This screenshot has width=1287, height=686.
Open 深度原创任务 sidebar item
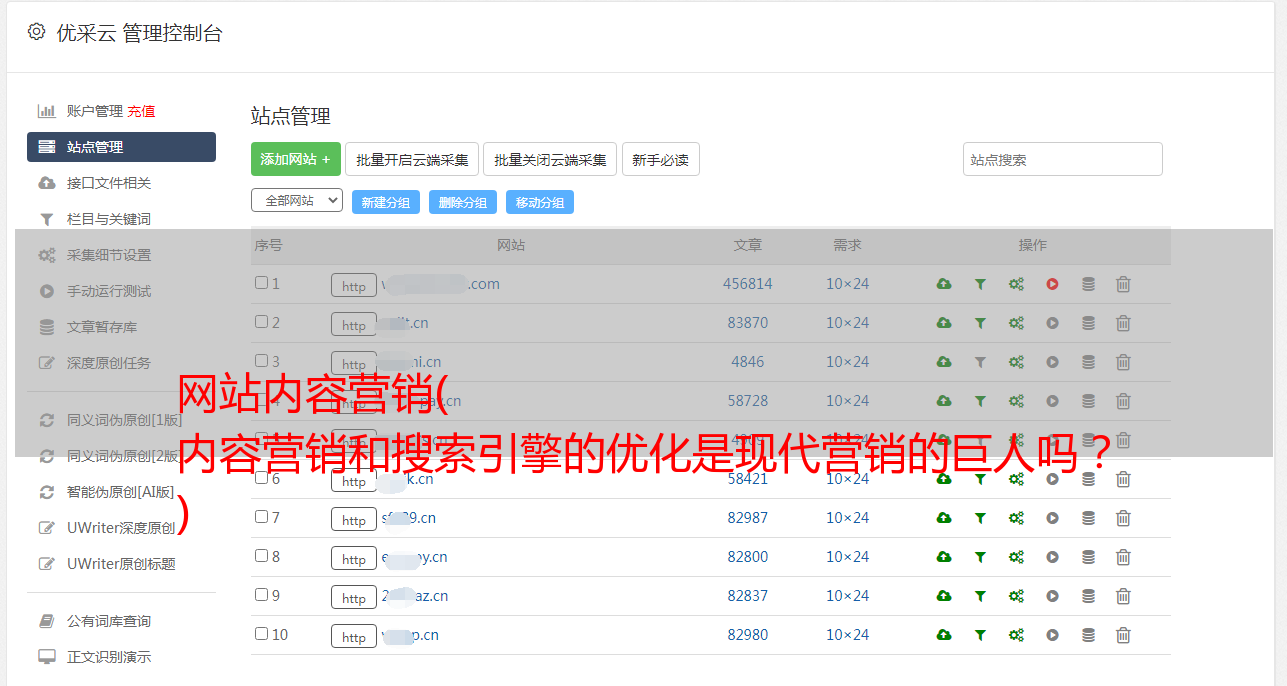click(109, 363)
